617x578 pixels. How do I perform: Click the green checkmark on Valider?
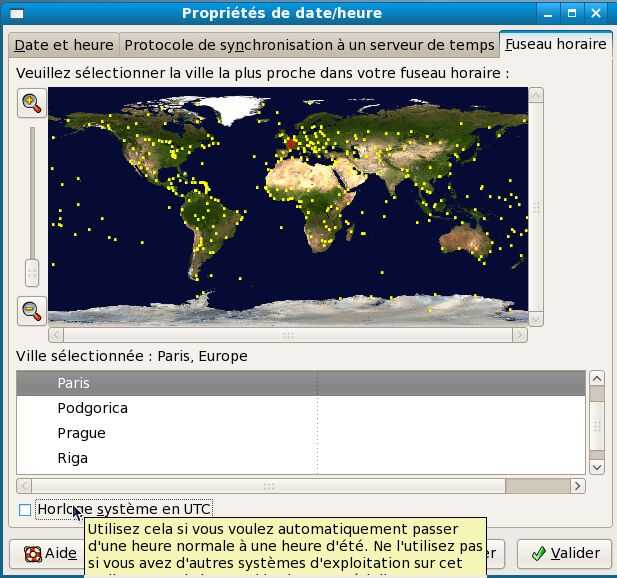tap(538, 553)
